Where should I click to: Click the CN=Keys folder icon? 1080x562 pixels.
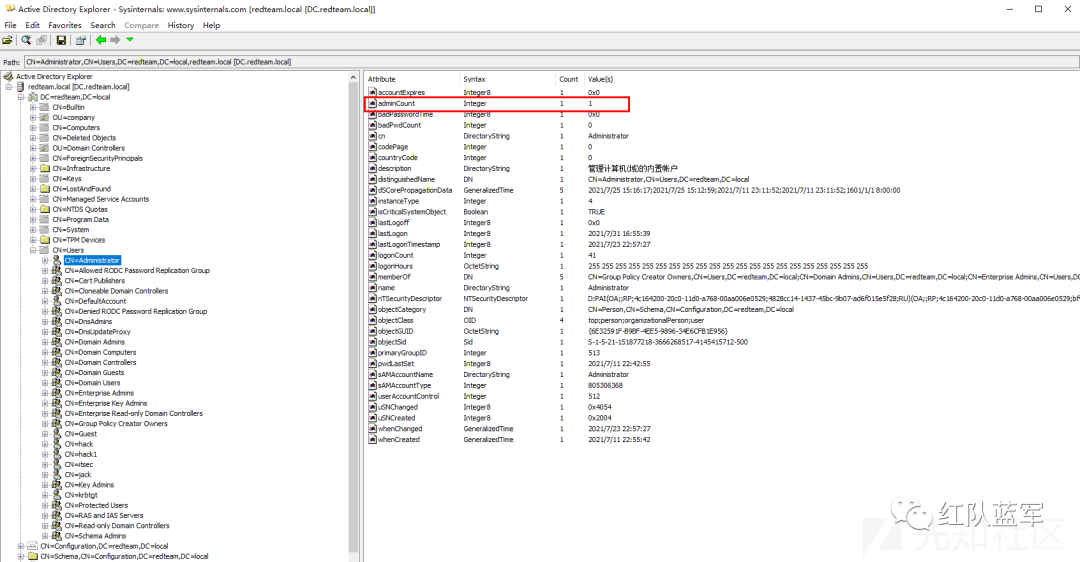coord(45,178)
